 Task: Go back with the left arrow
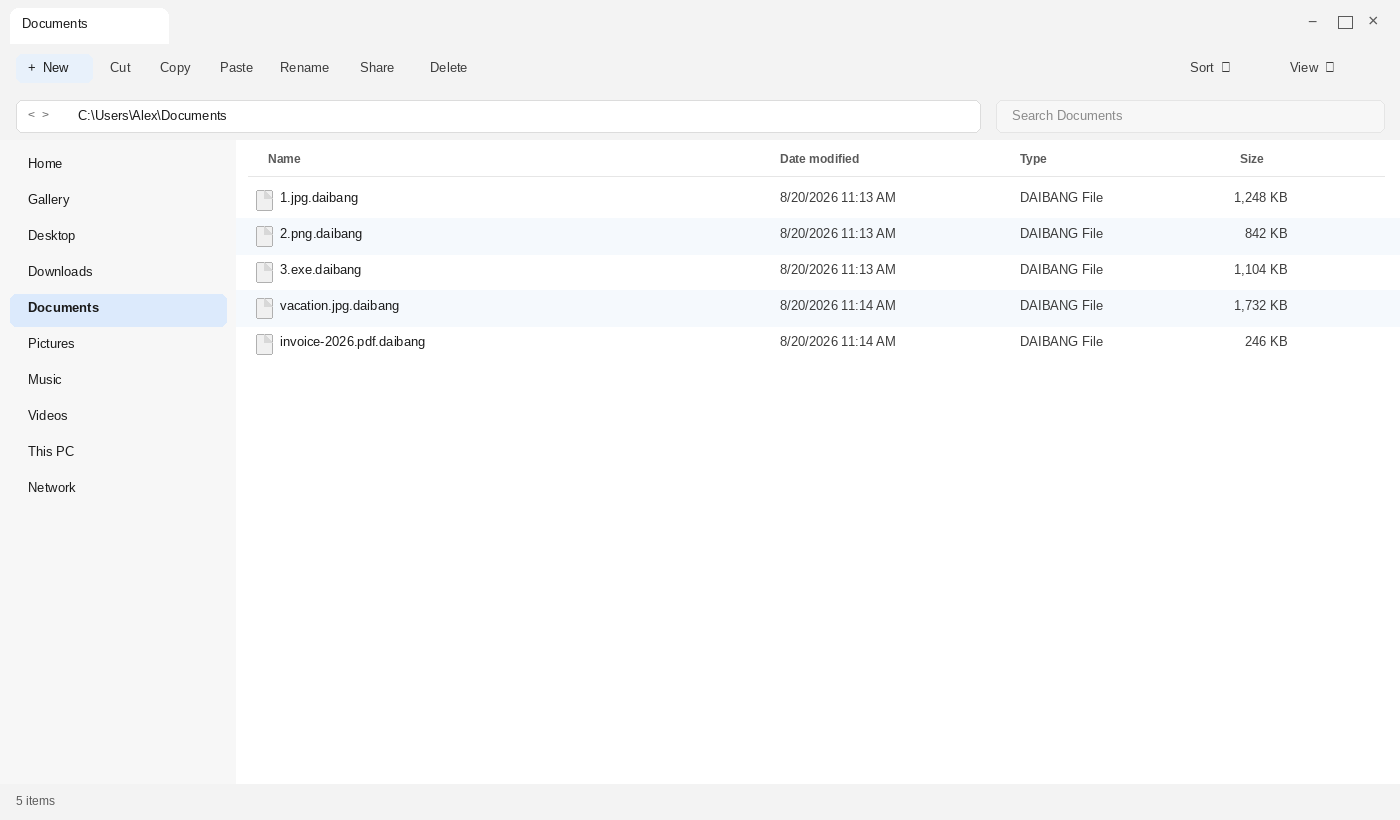[32, 115]
